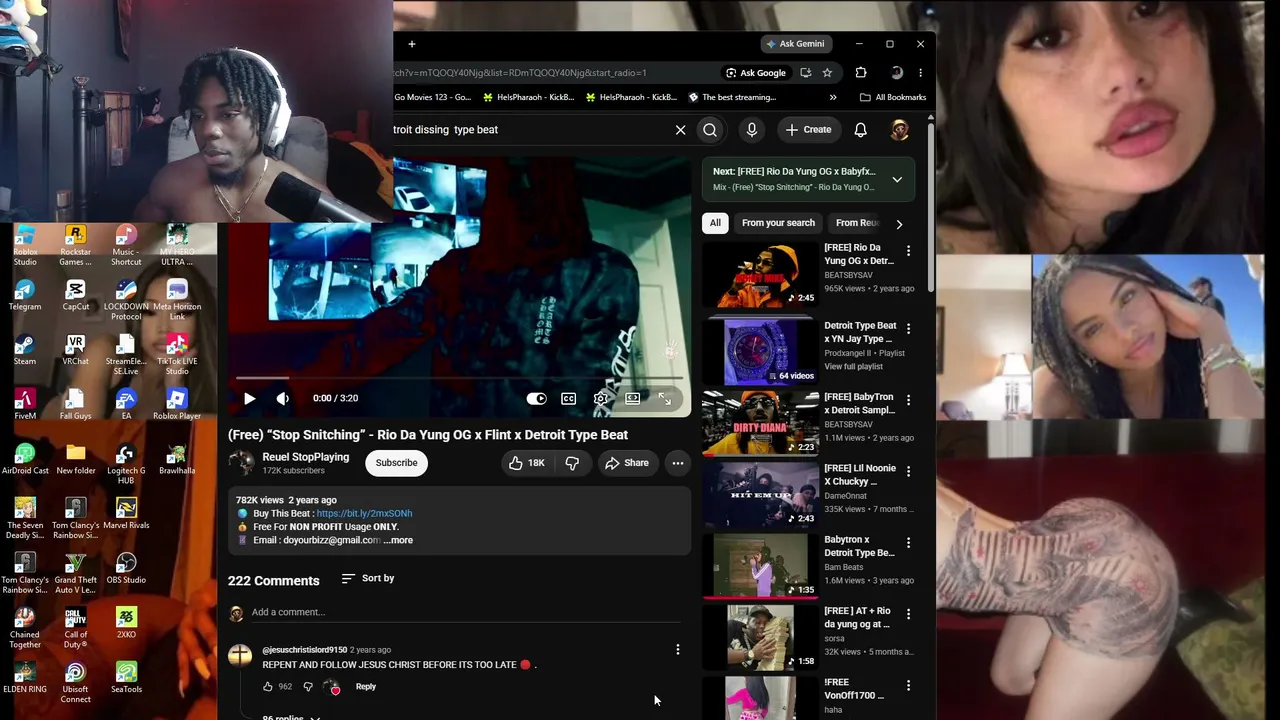Click the Add a comment field
This screenshot has height=720, width=1280.
coord(468,612)
